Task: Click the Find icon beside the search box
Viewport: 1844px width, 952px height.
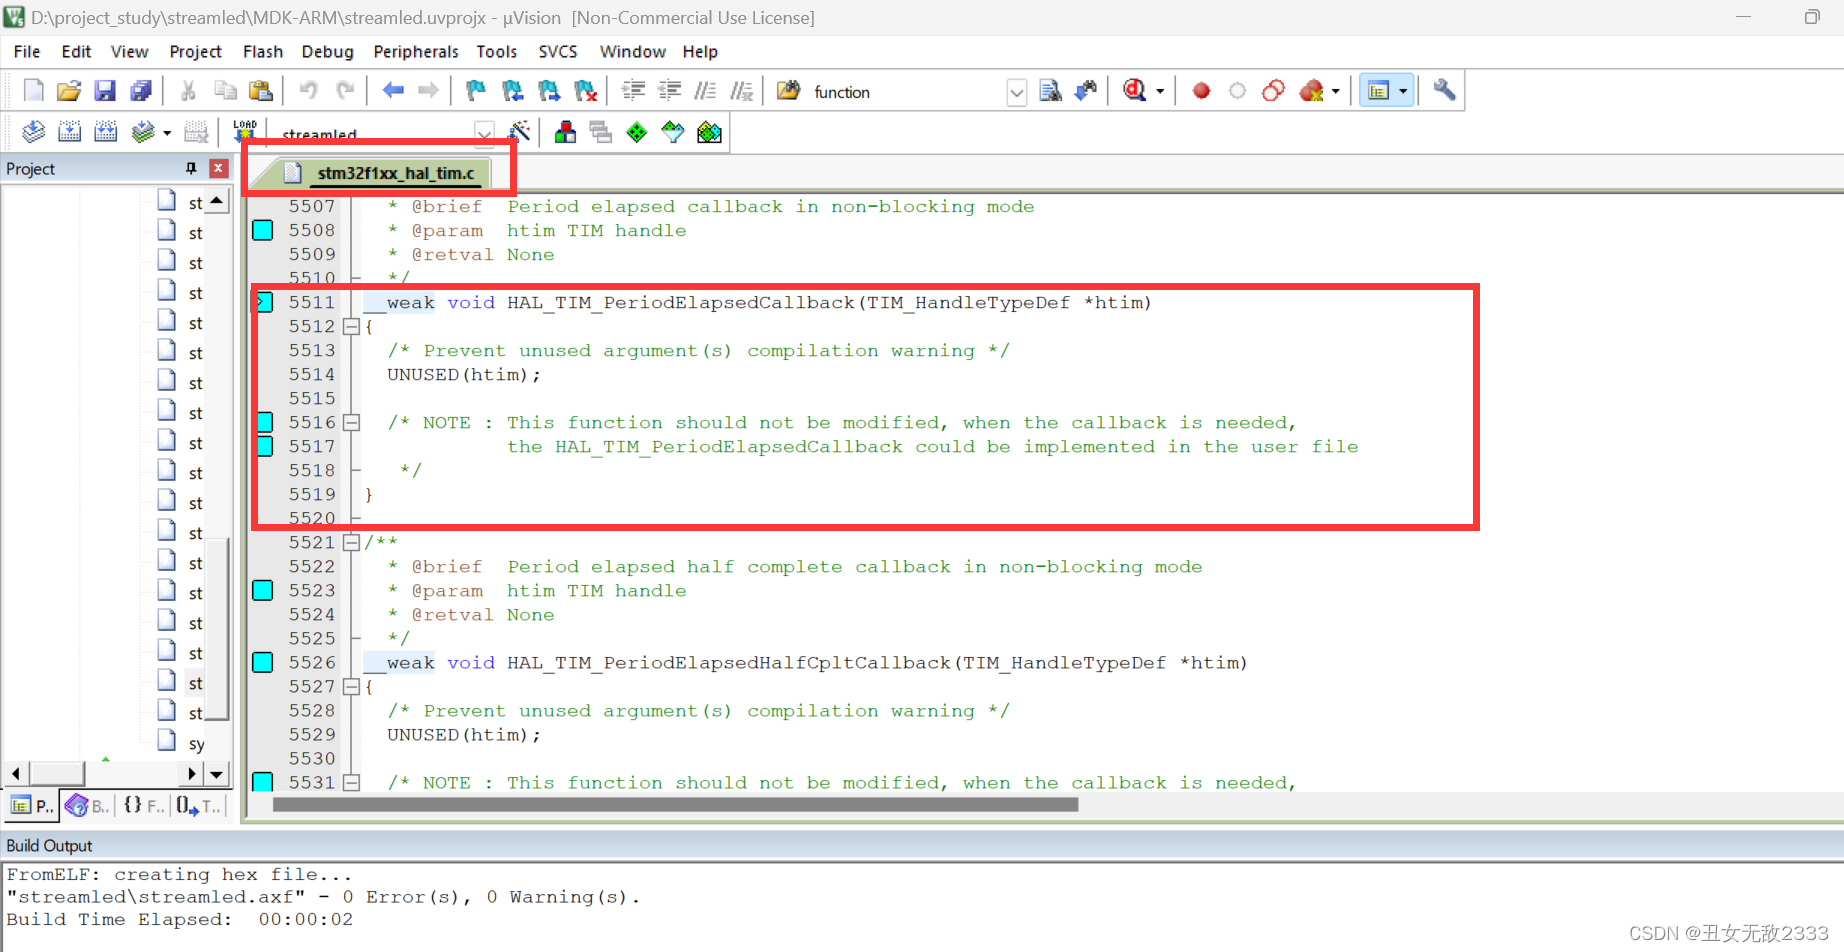Action: [1050, 91]
